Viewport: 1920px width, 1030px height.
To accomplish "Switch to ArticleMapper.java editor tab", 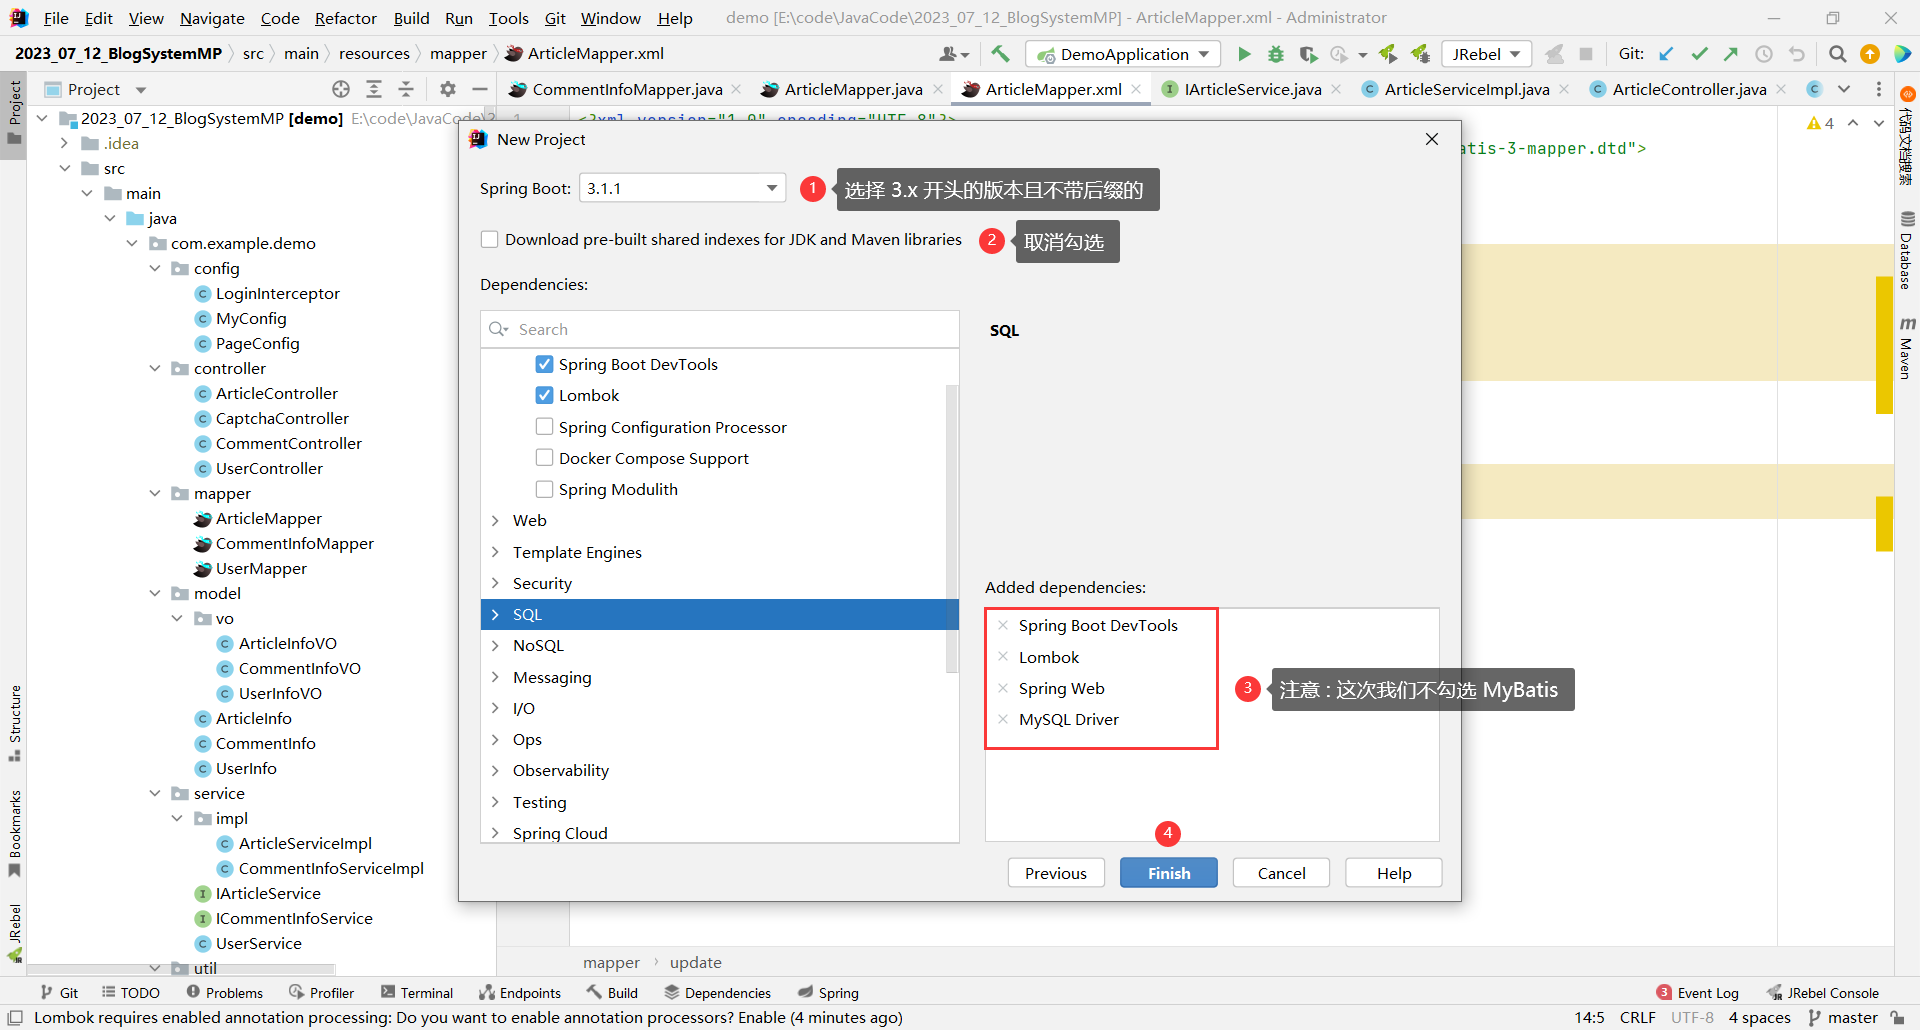I will point(852,89).
